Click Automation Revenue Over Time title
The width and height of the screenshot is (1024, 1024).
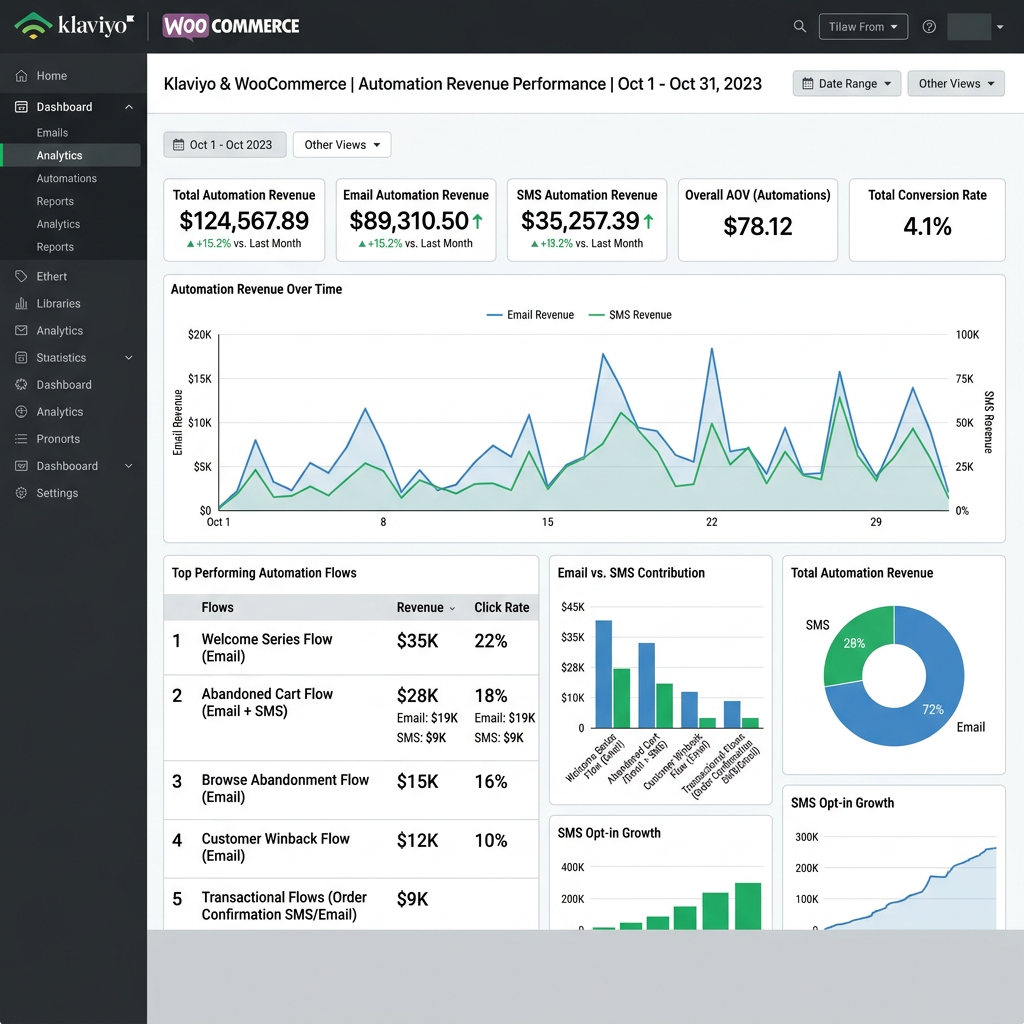256,289
